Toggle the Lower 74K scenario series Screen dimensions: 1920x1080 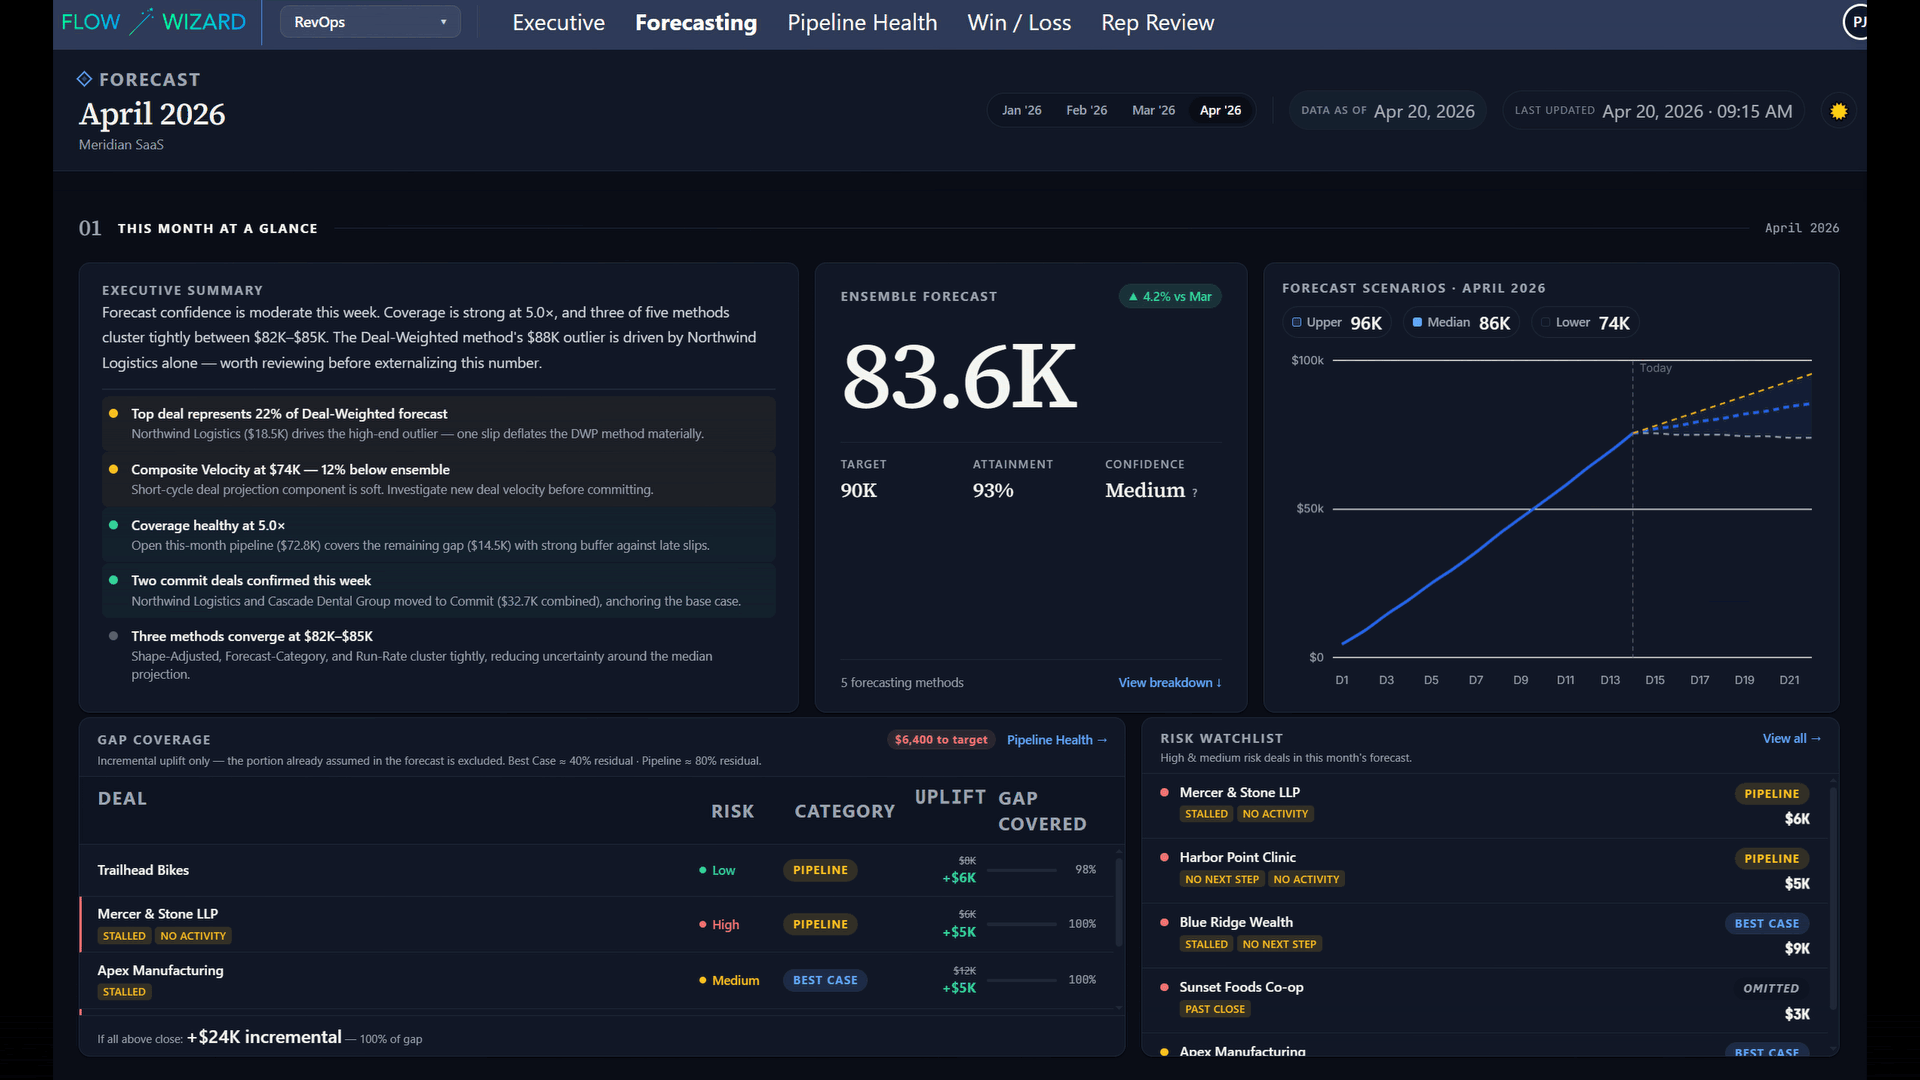point(1585,322)
